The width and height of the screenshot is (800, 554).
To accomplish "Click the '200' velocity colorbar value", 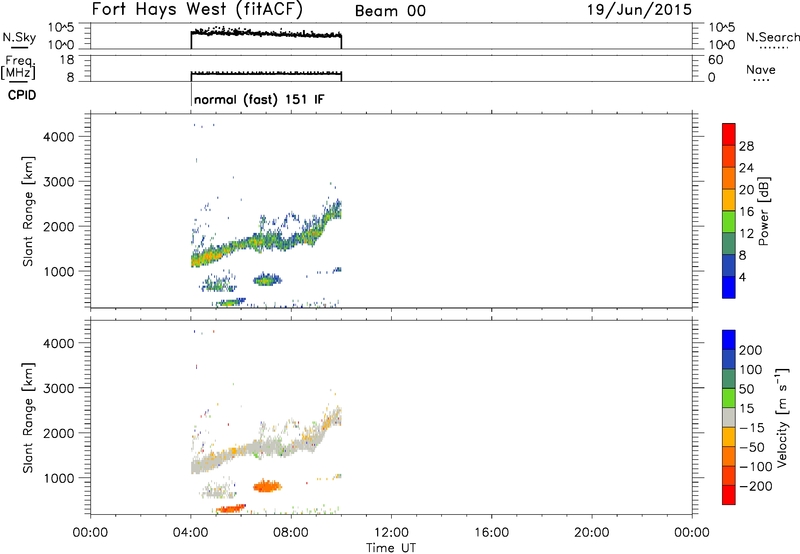I will (751, 350).
